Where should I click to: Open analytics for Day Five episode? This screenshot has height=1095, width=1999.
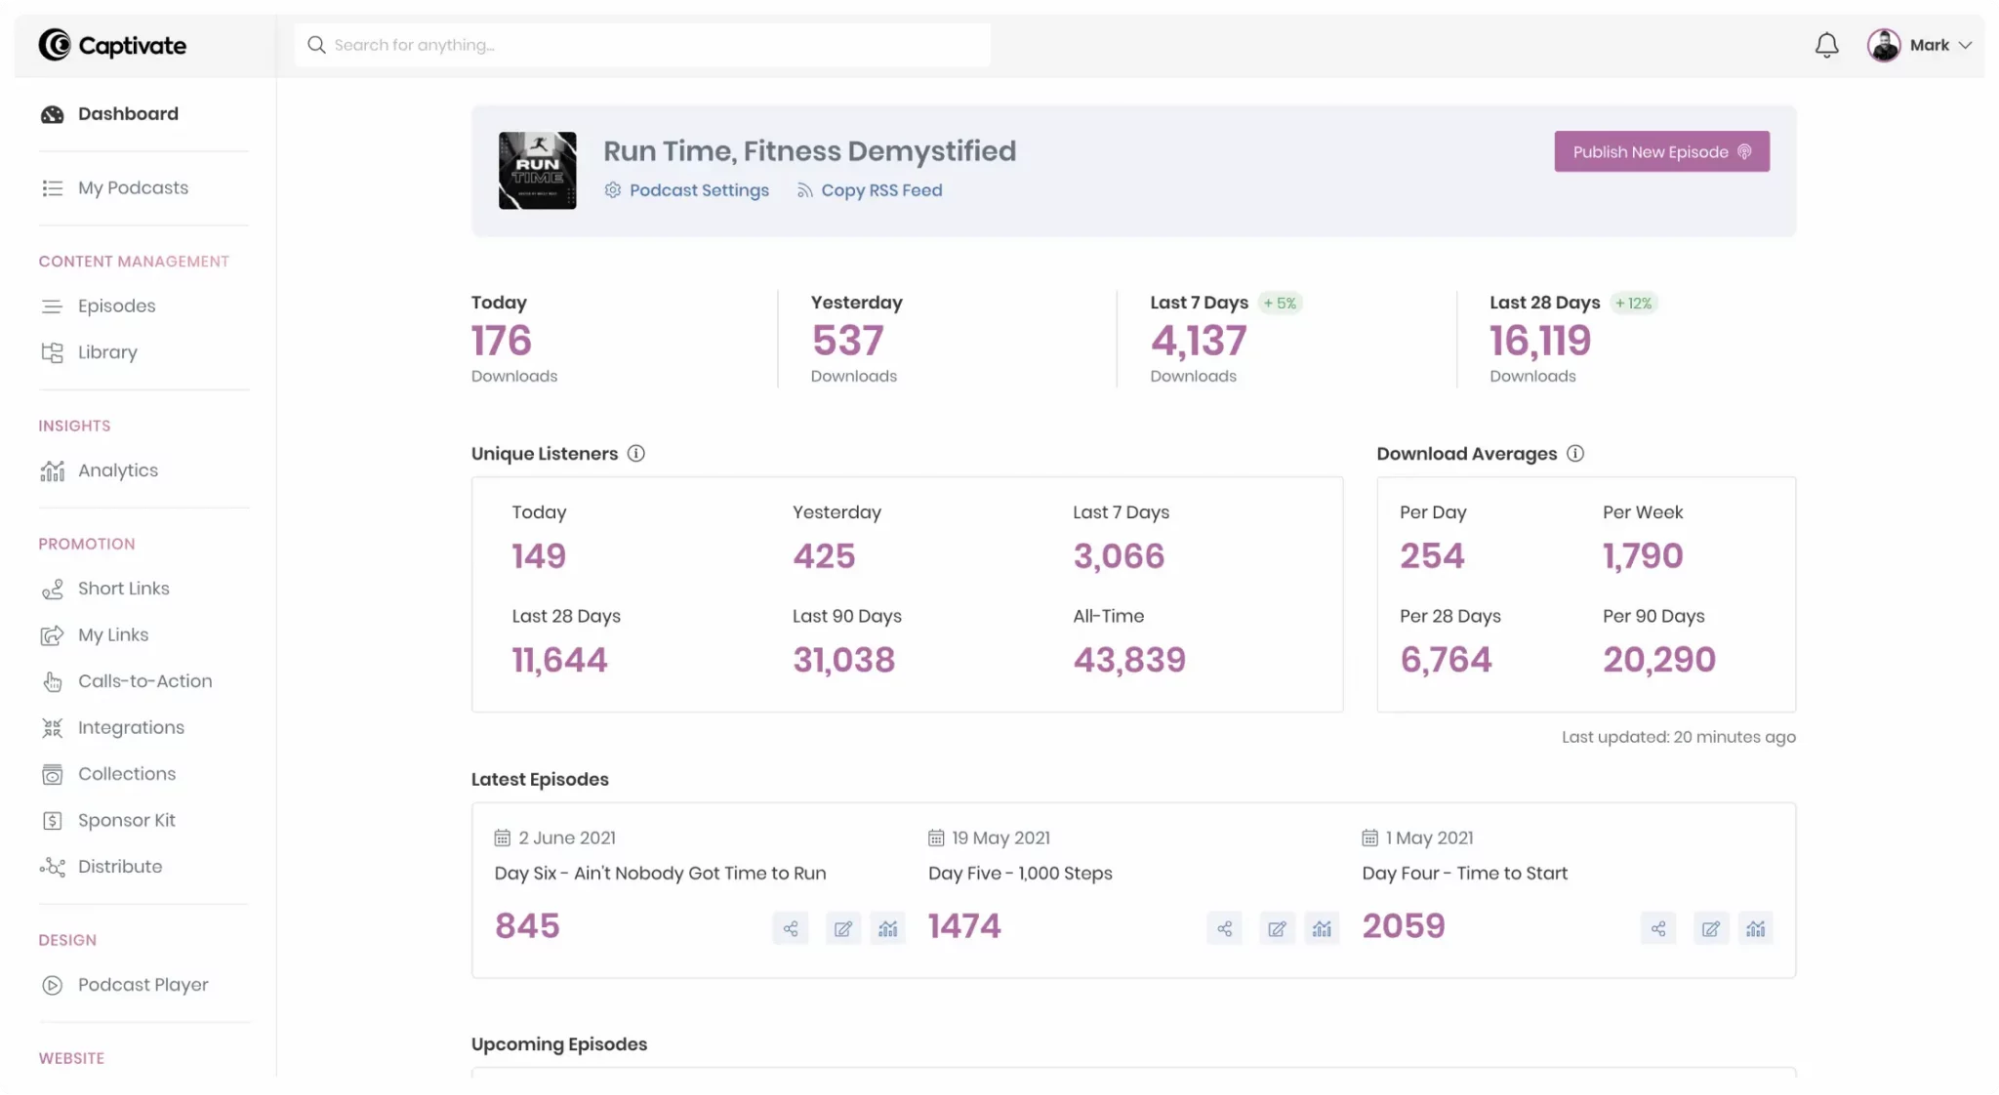1321,929
